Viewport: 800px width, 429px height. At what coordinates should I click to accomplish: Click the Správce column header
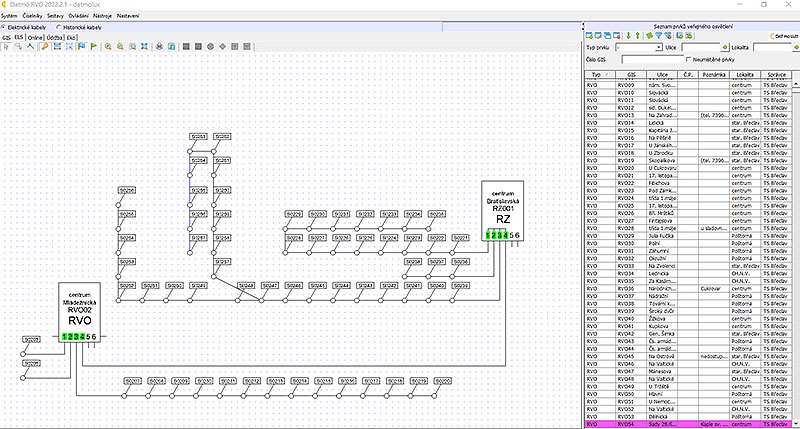click(x=776, y=74)
